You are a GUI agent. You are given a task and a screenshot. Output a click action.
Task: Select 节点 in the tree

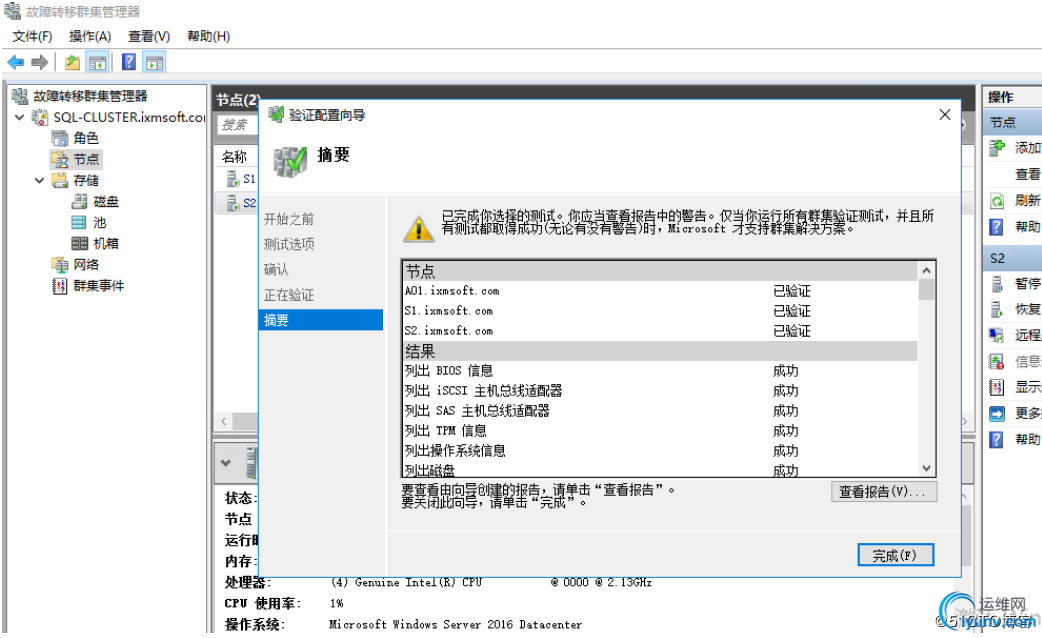(86, 160)
